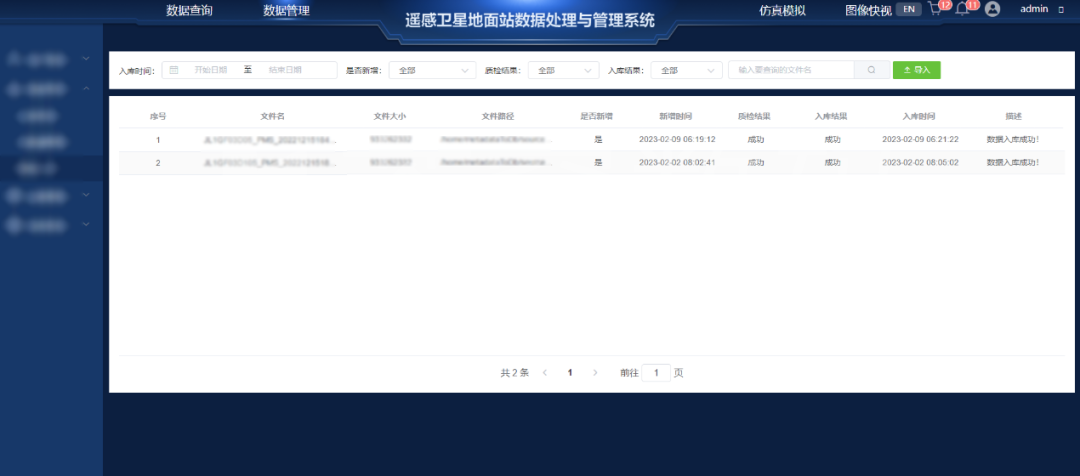Open the 数据管理 menu
Screen dimensions: 1080x476
[287, 10]
